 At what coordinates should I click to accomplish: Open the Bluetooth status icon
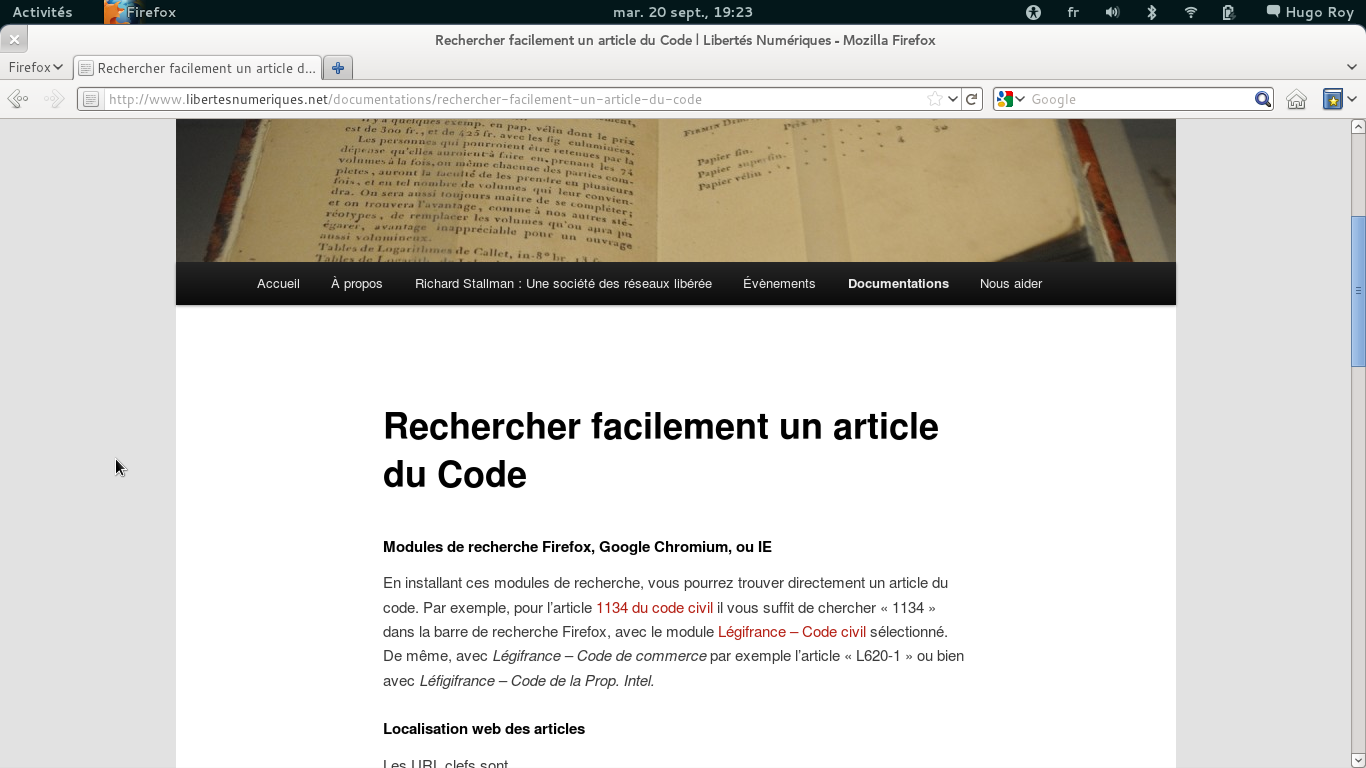click(x=1151, y=12)
